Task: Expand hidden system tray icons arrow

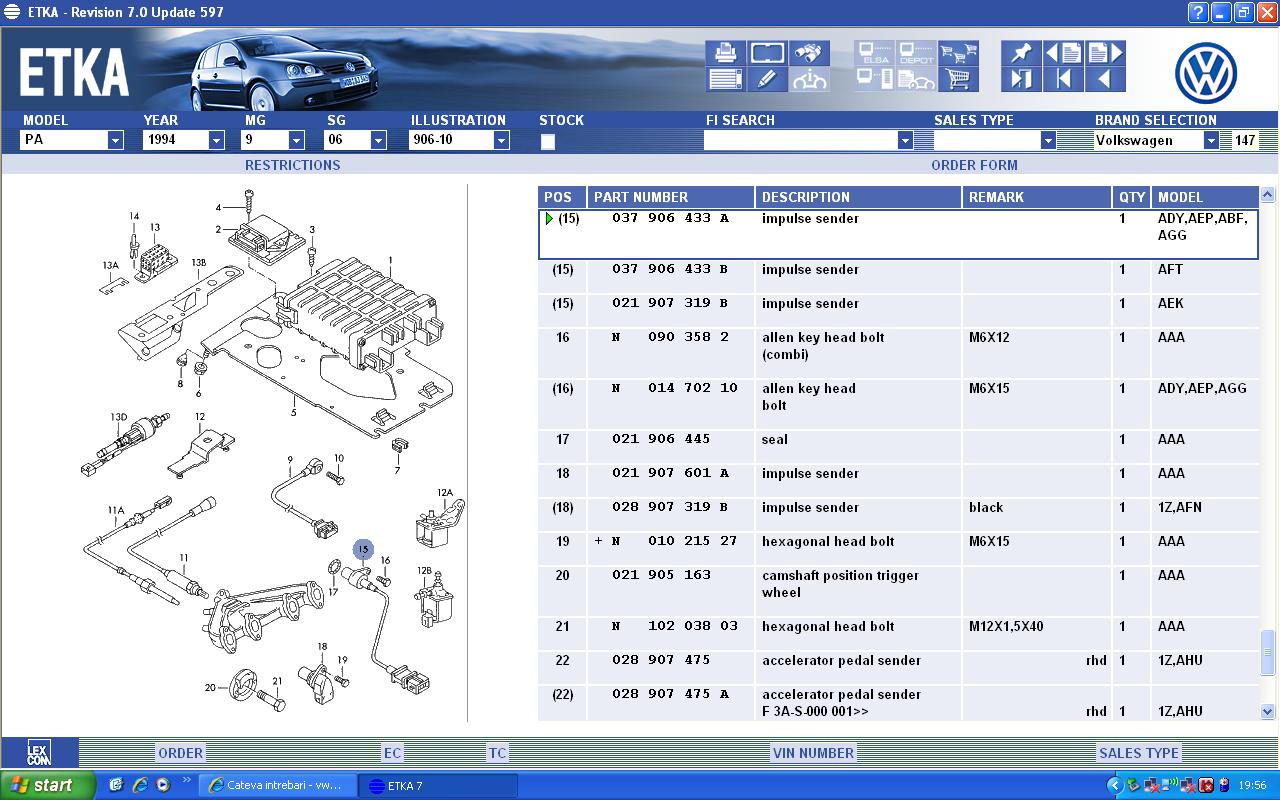Action: (1115, 785)
